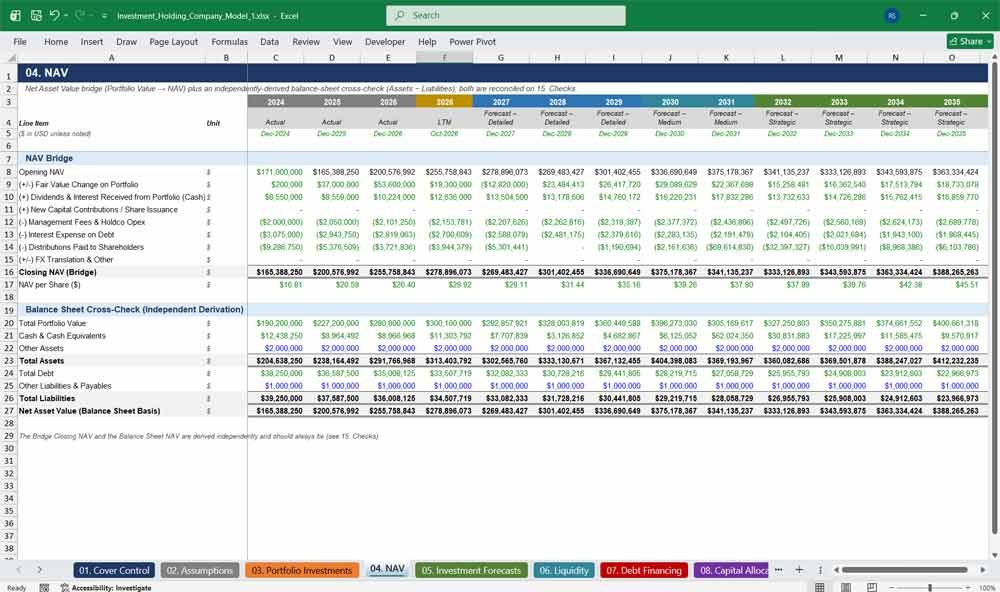Open the Draw ribbon tab
Image resolution: width=1000 pixels, height=592 pixels.
click(126, 41)
